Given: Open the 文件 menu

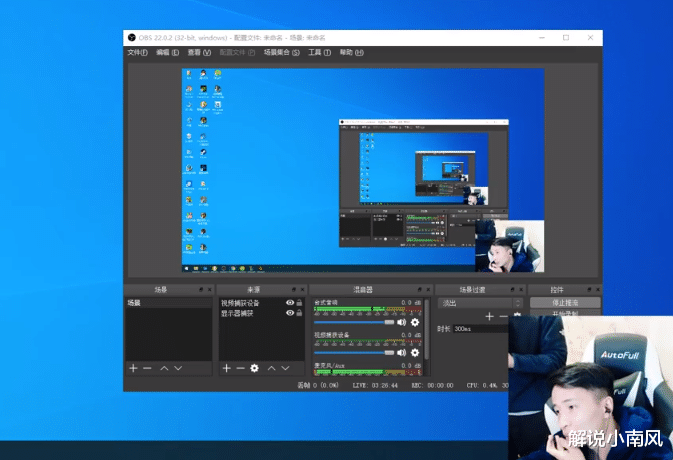Looking at the screenshot, I should (x=137, y=52).
